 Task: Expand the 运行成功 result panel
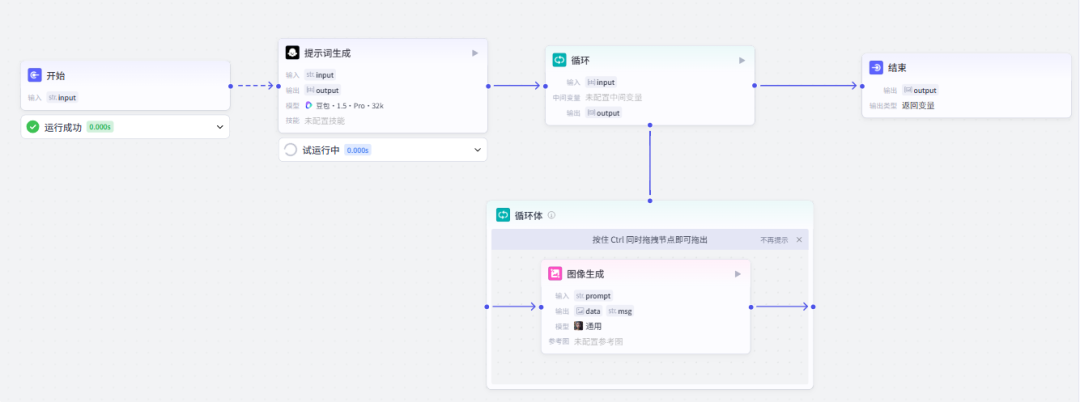click(220, 127)
